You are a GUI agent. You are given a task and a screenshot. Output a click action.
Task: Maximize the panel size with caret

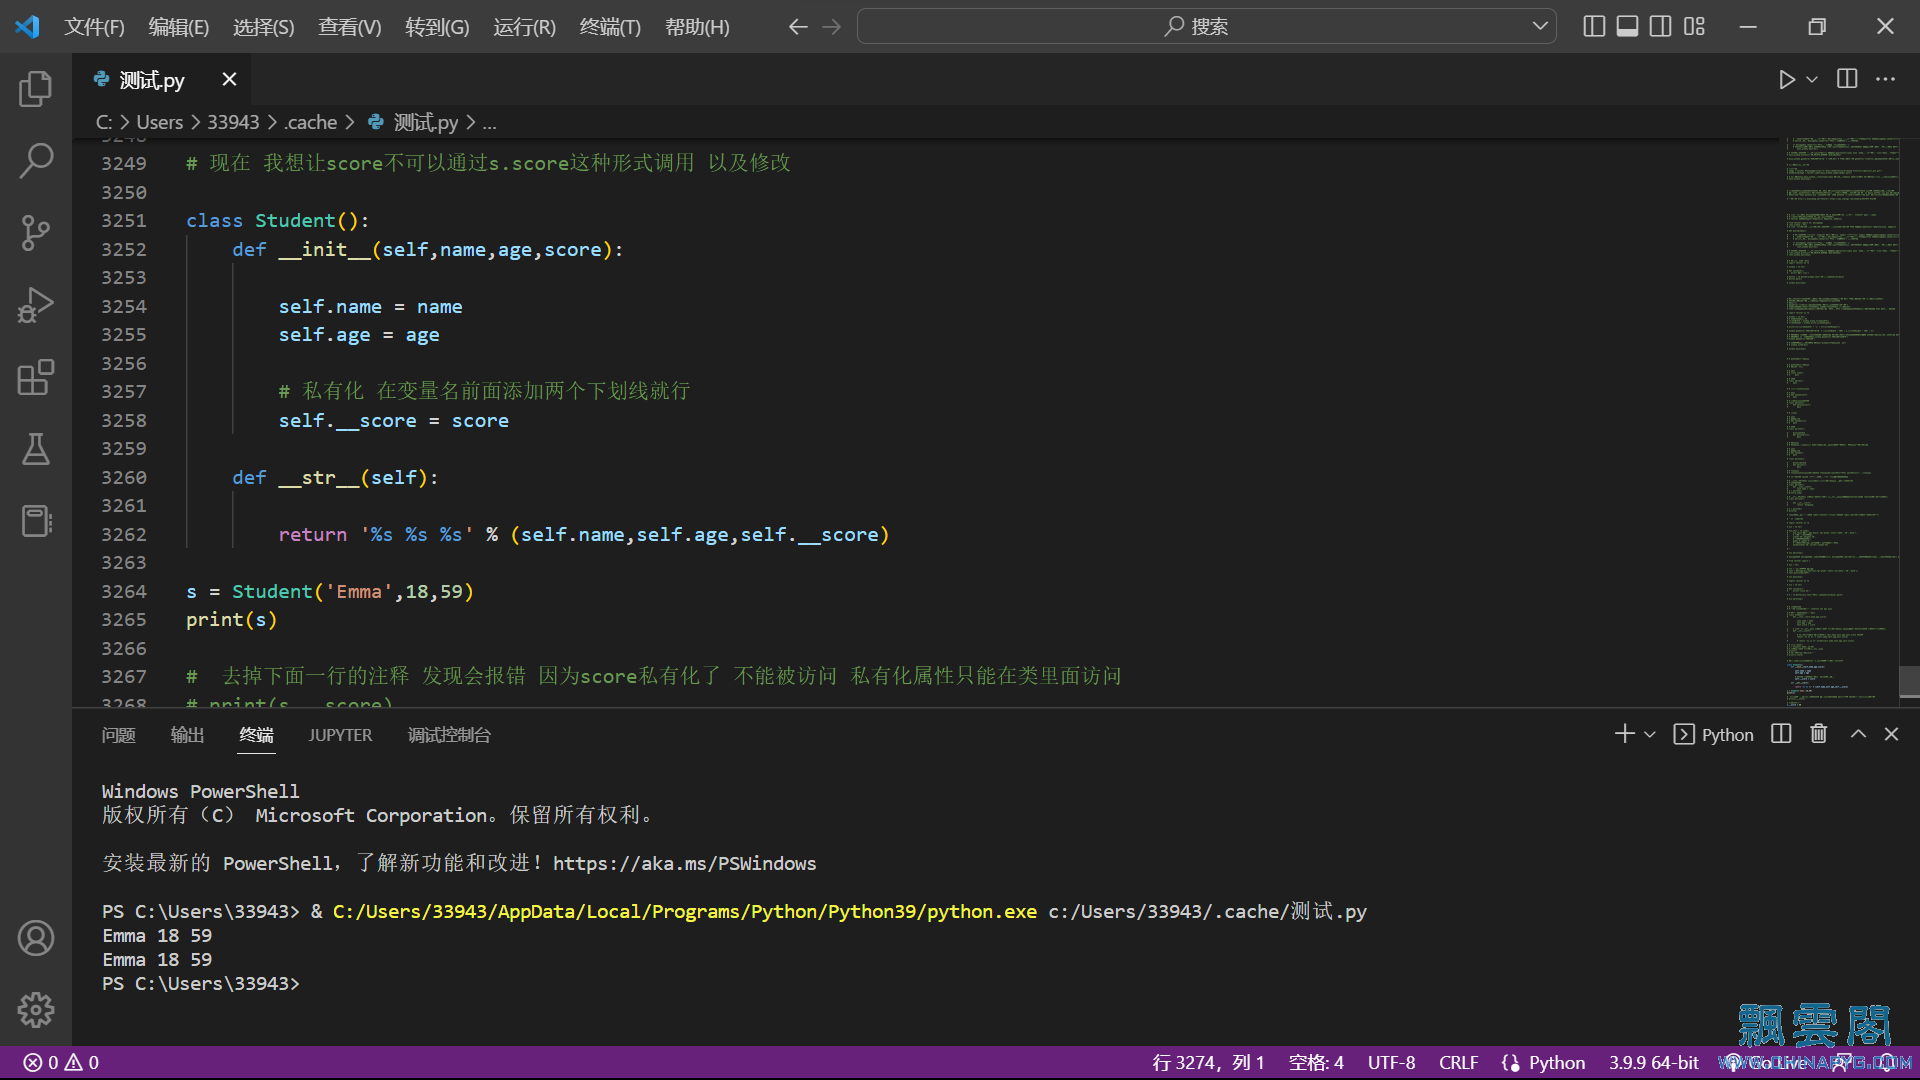[1858, 734]
